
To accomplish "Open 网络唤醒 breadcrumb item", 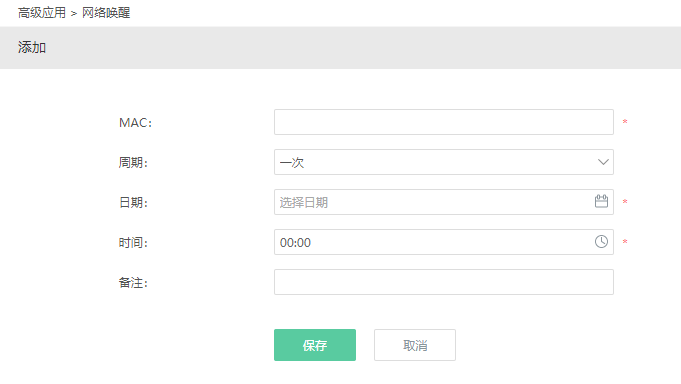I will pyautogui.click(x=106, y=13).
